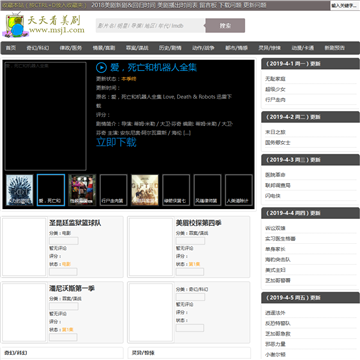The width and height of the screenshot is (360, 360).
Task: Open 超级少女 in Monday updates
Action: [275, 89]
